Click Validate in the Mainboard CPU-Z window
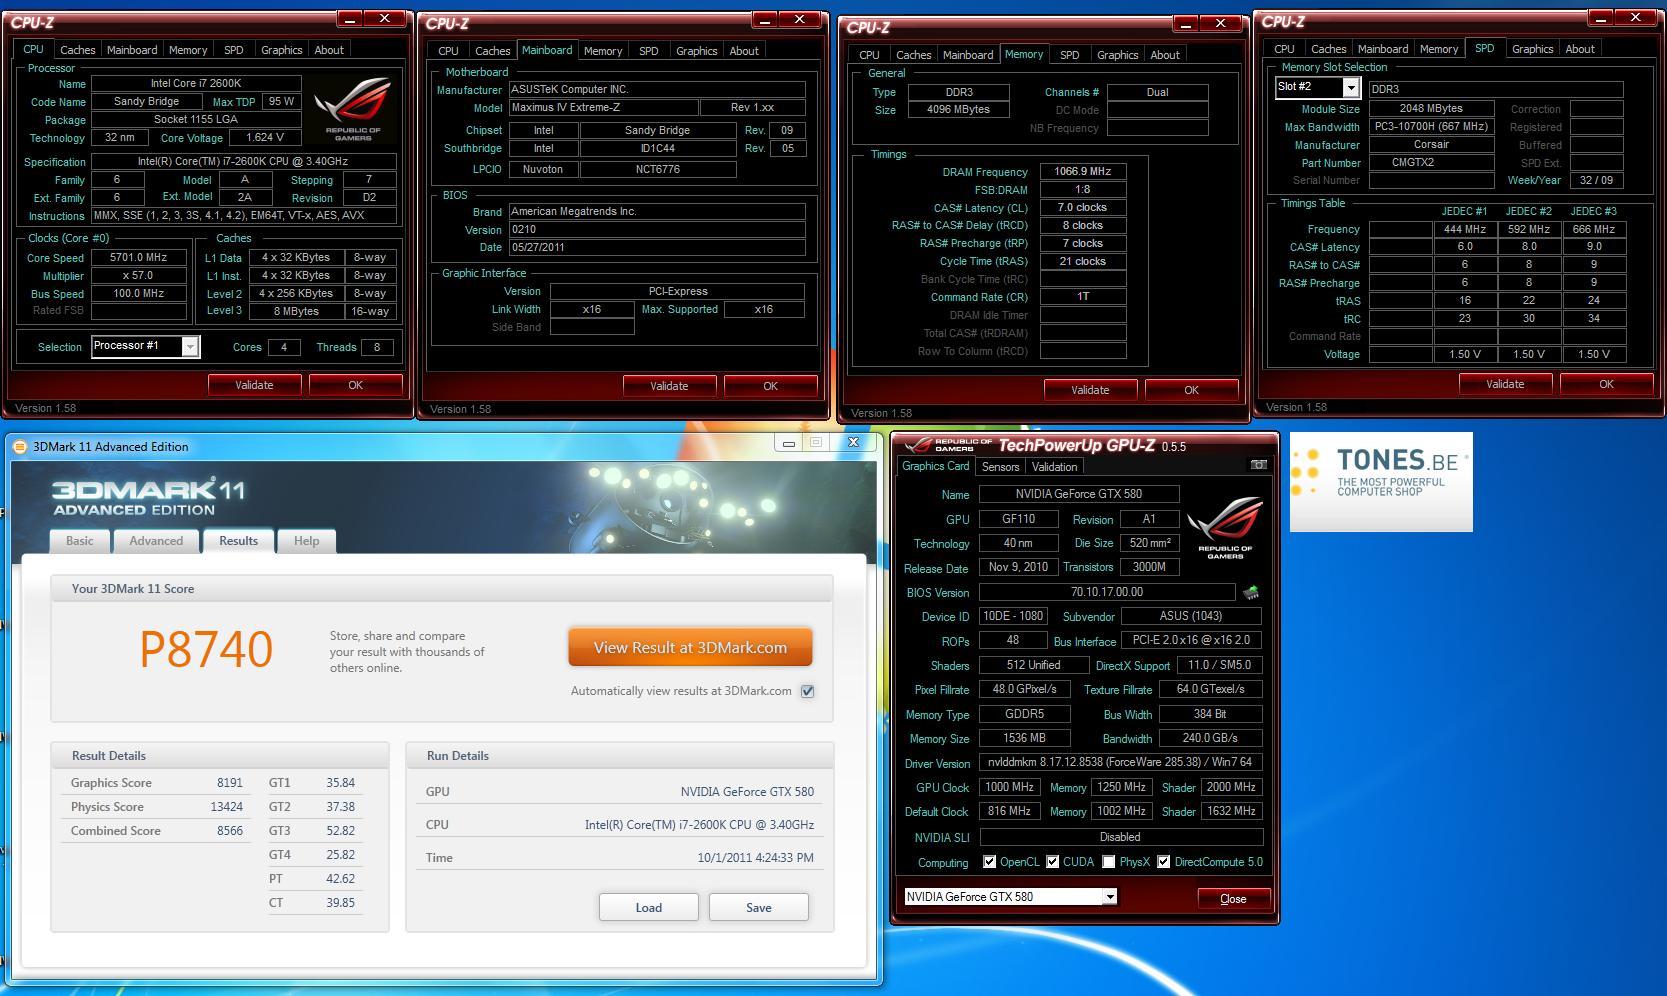1667x996 pixels. pyautogui.click(x=669, y=386)
